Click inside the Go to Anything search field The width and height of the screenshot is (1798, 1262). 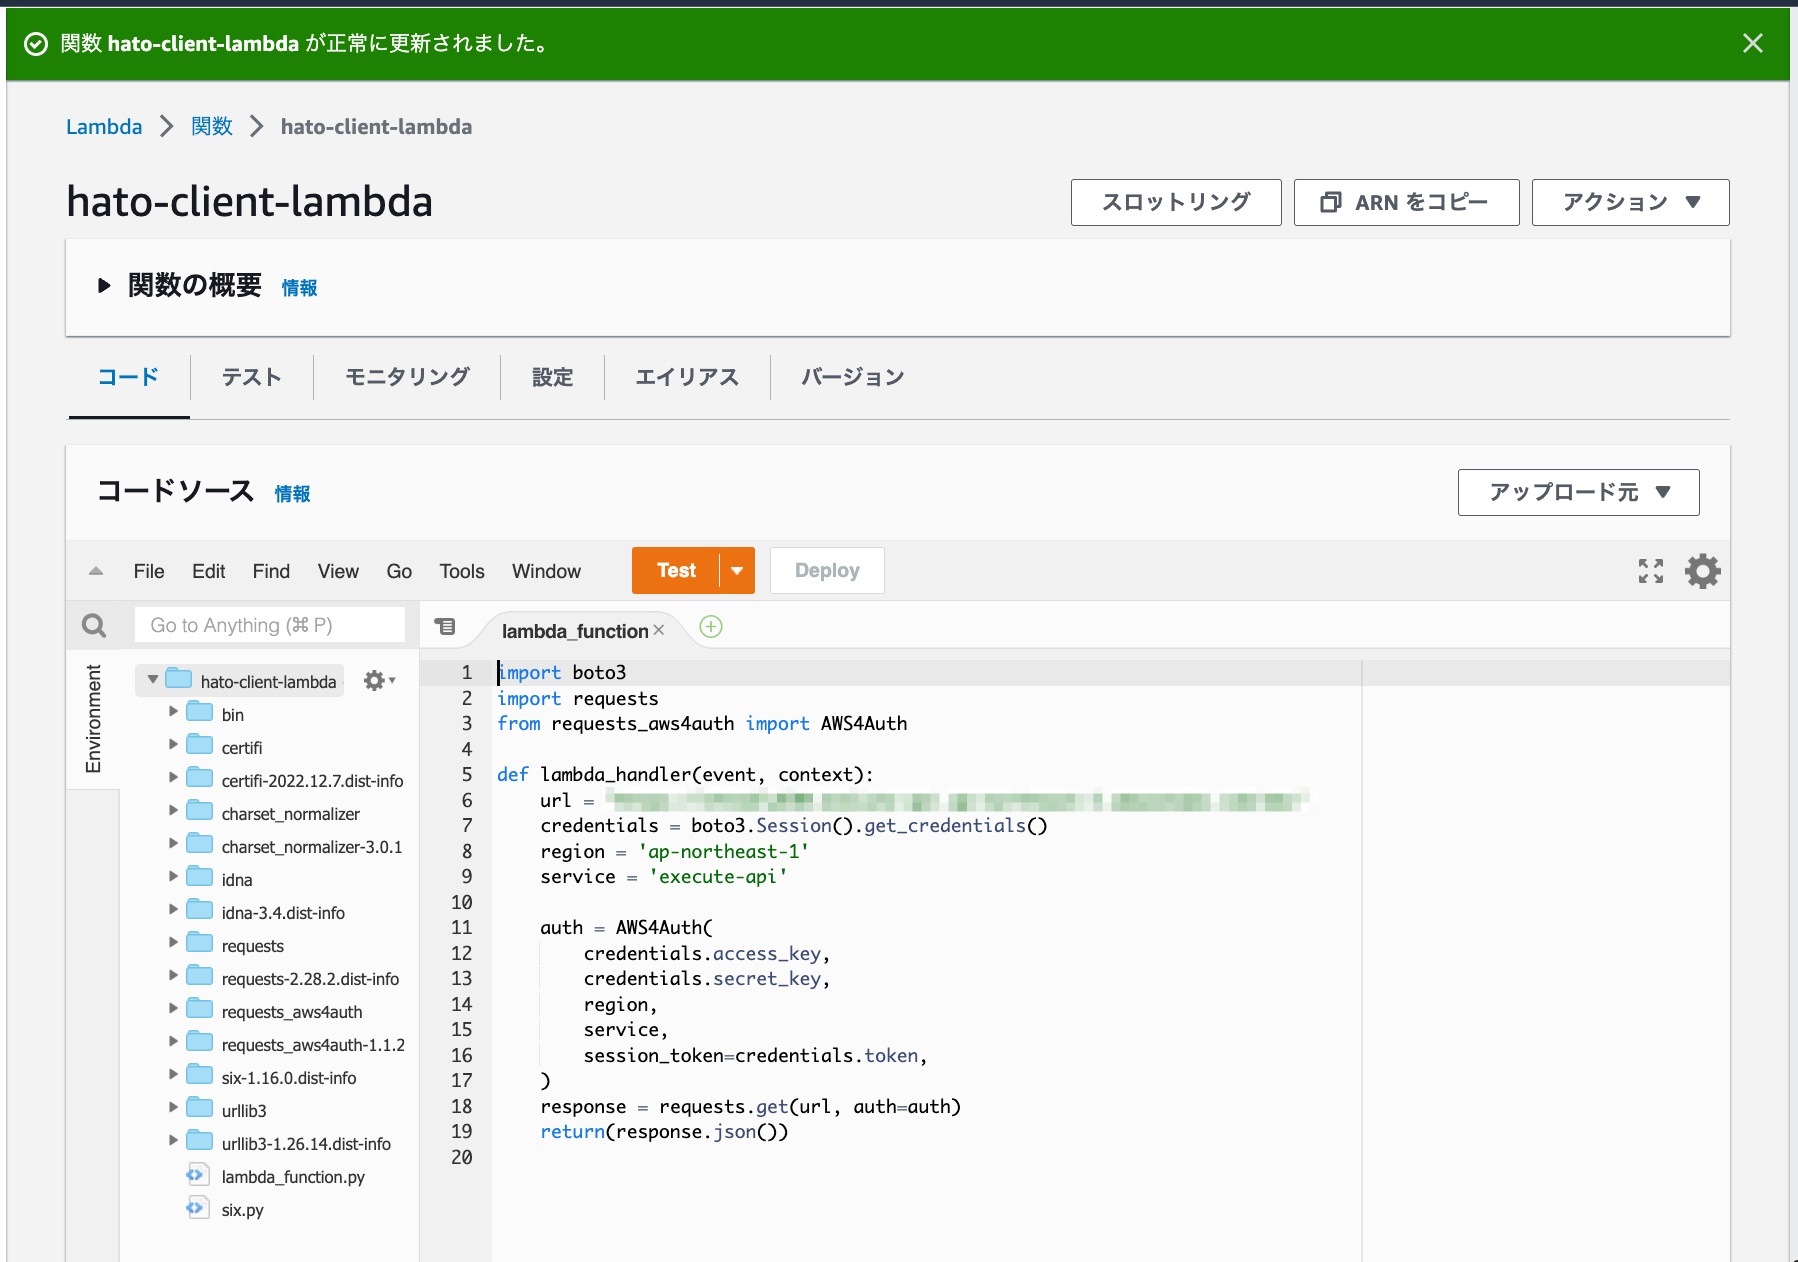tap(270, 624)
